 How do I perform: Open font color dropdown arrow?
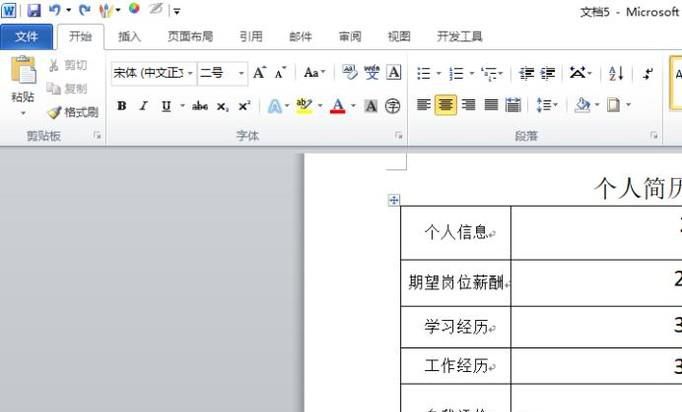[353, 105]
